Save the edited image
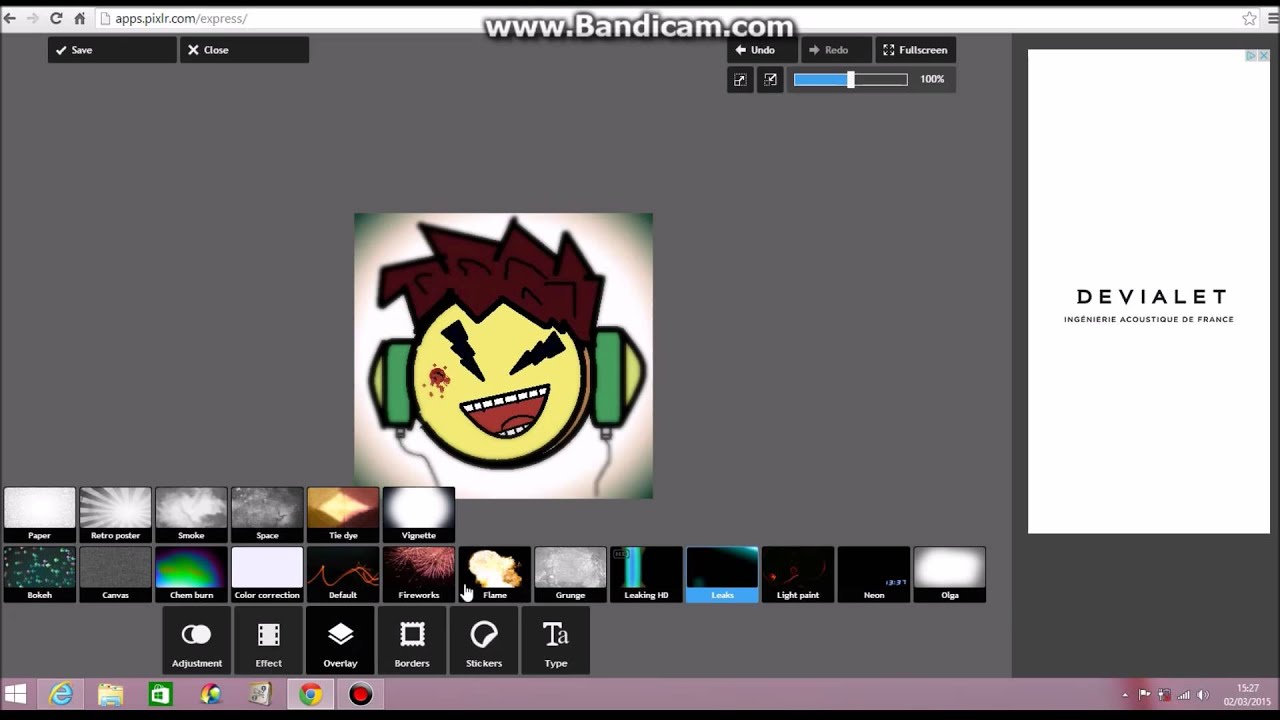This screenshot has width=1280, height=720. [112, 50]
